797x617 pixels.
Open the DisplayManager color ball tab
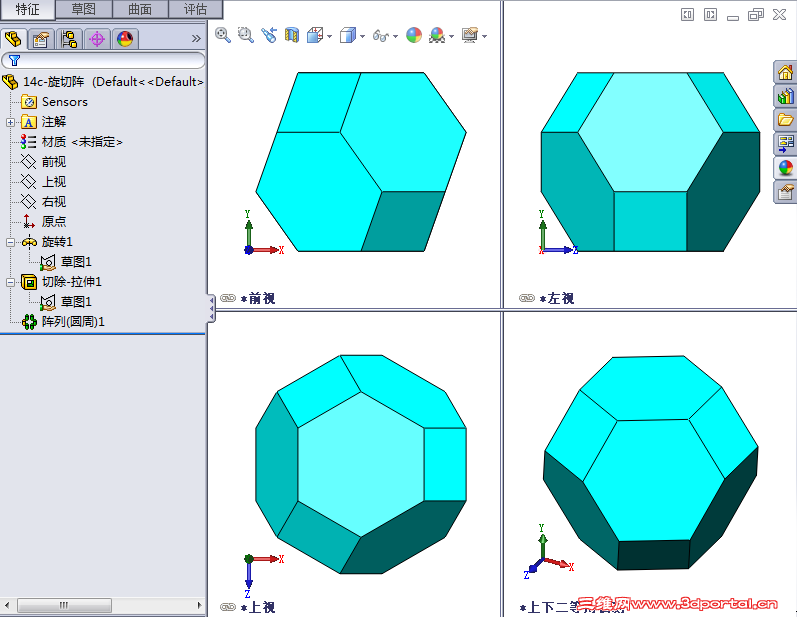tap(125, 39)
